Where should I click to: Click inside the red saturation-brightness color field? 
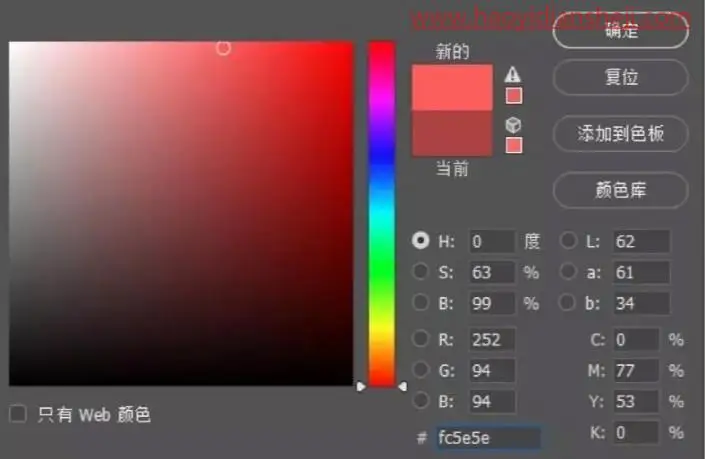[181, 214]
